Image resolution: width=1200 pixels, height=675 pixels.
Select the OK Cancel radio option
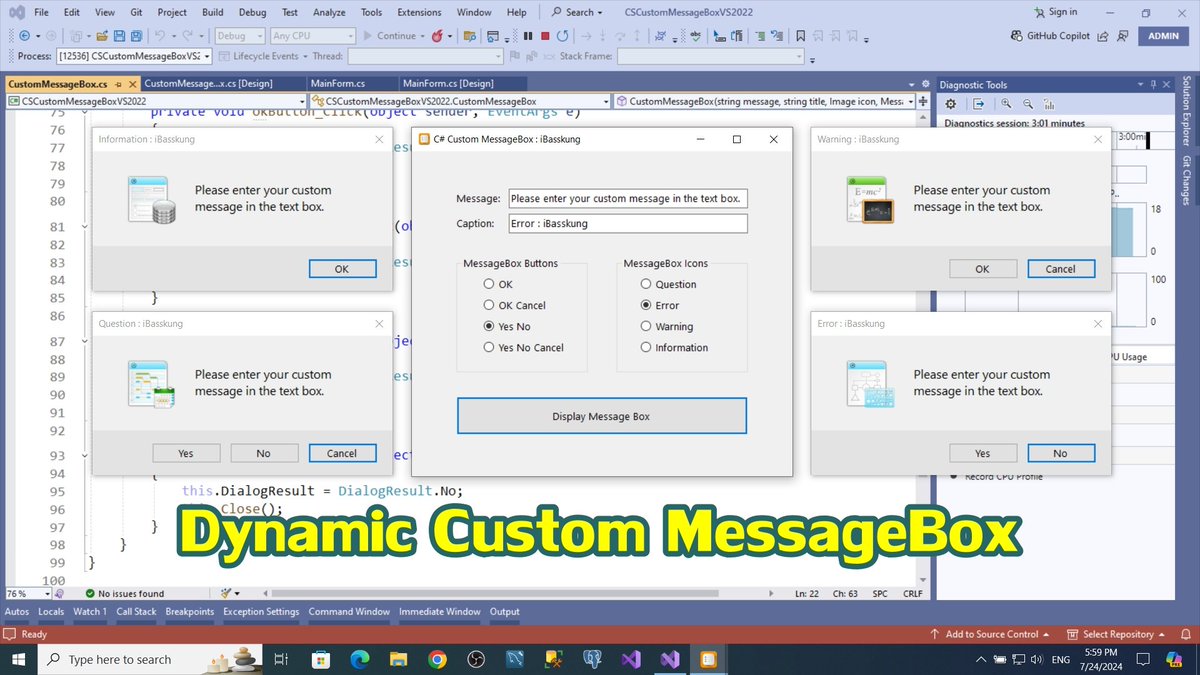pyautogui.click(x=514, y=306)
